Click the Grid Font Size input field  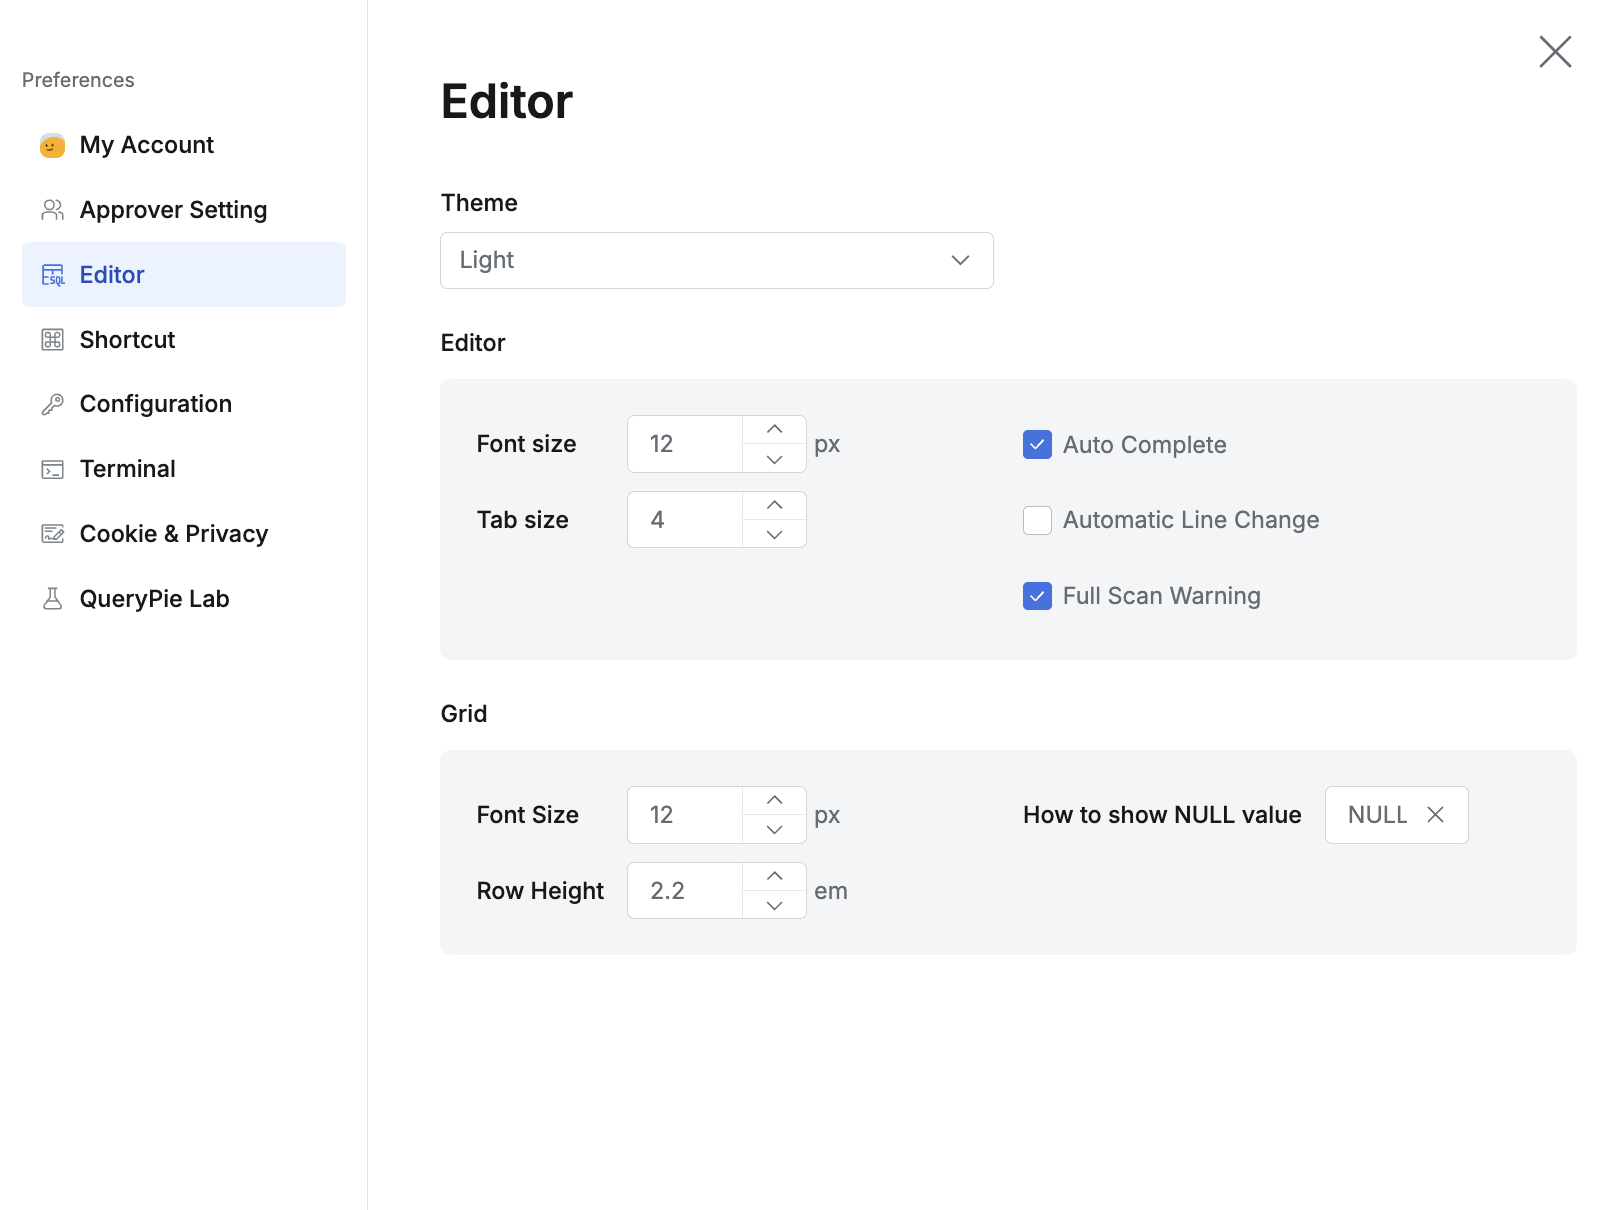685,814
